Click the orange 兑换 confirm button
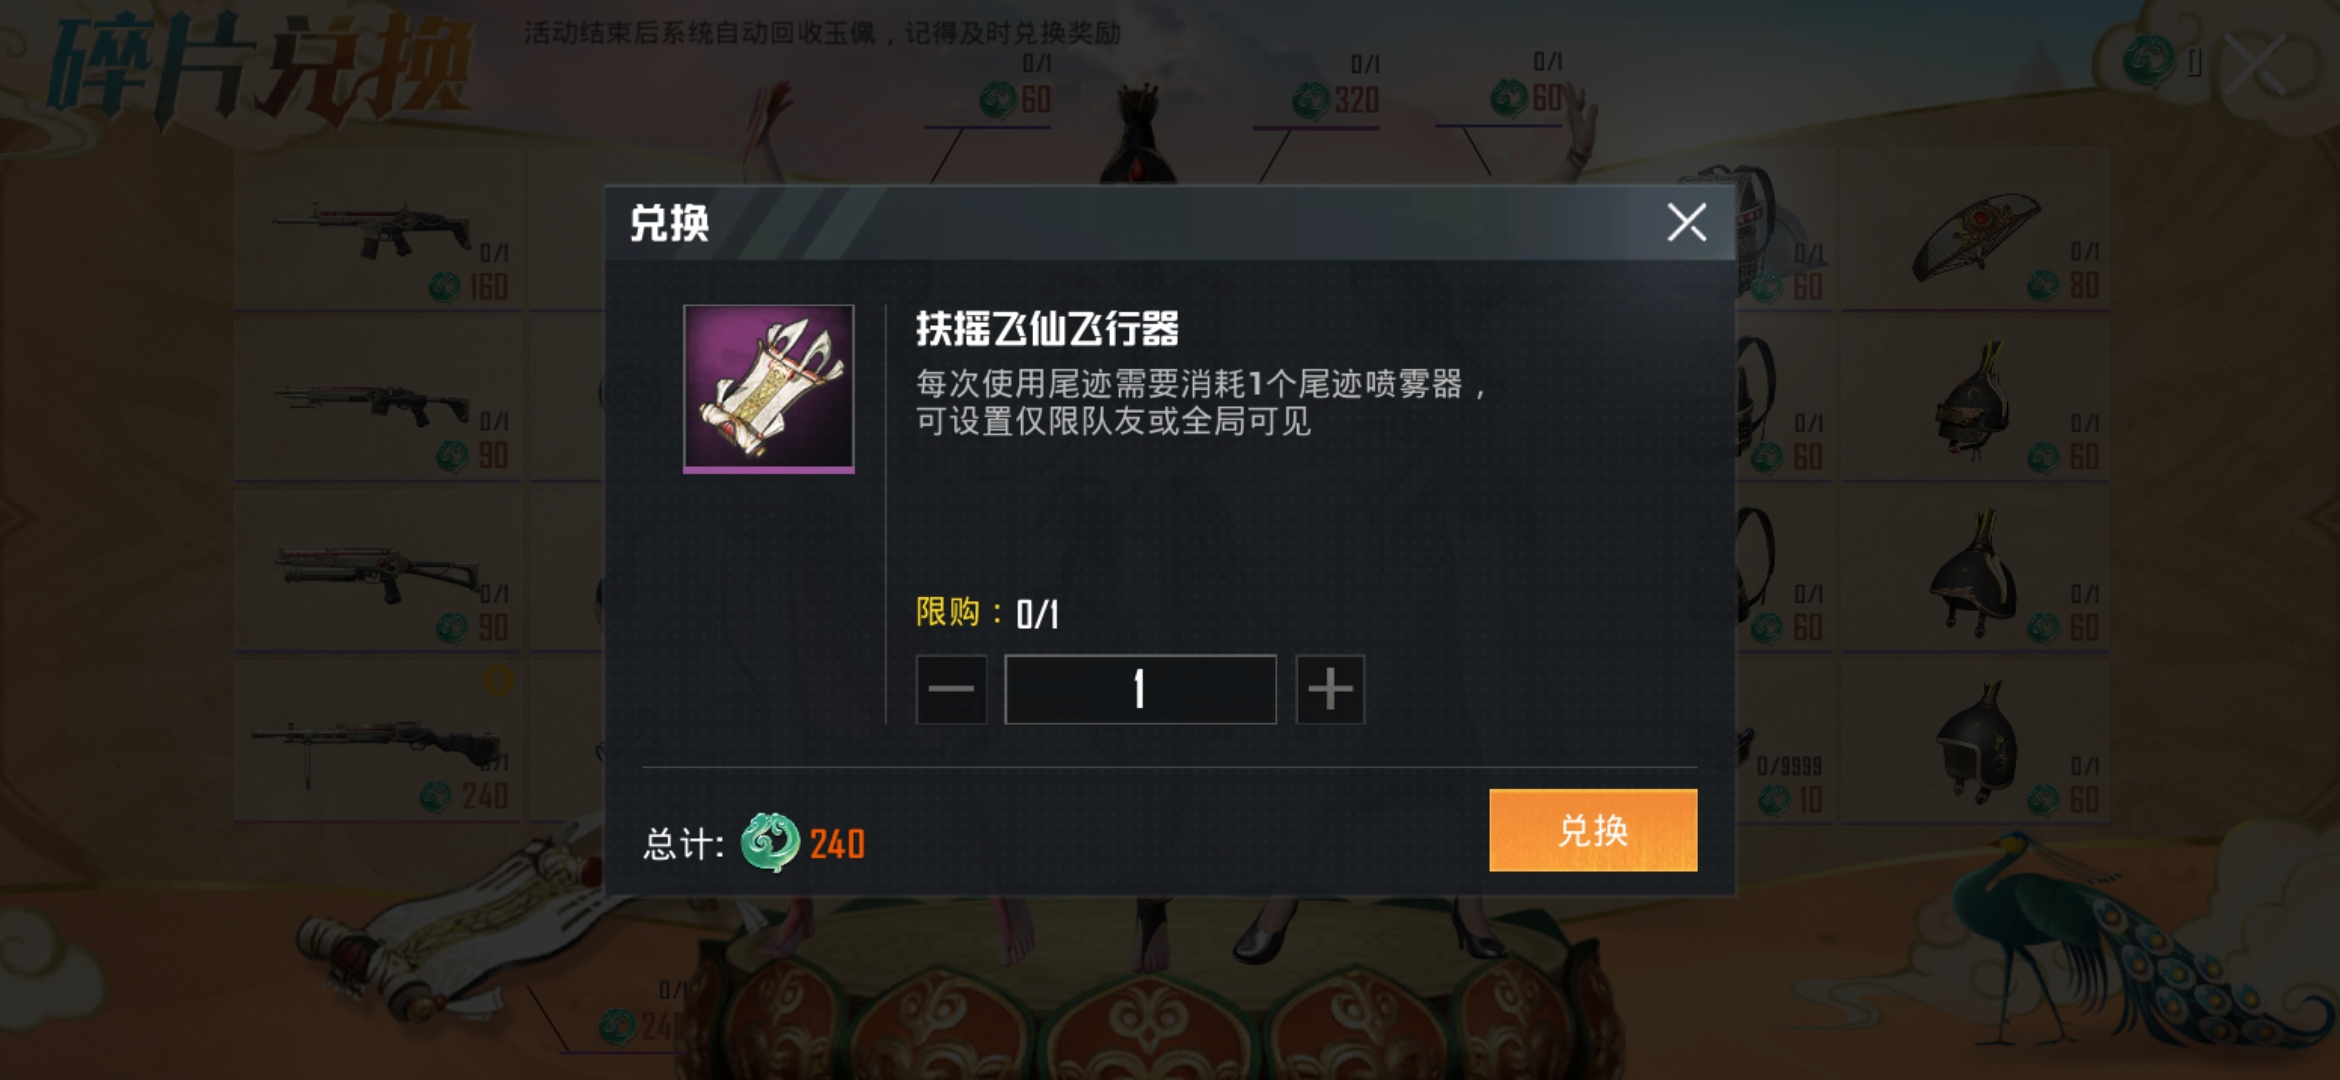This screenshot has width=2340, height=1080. 1592,830
